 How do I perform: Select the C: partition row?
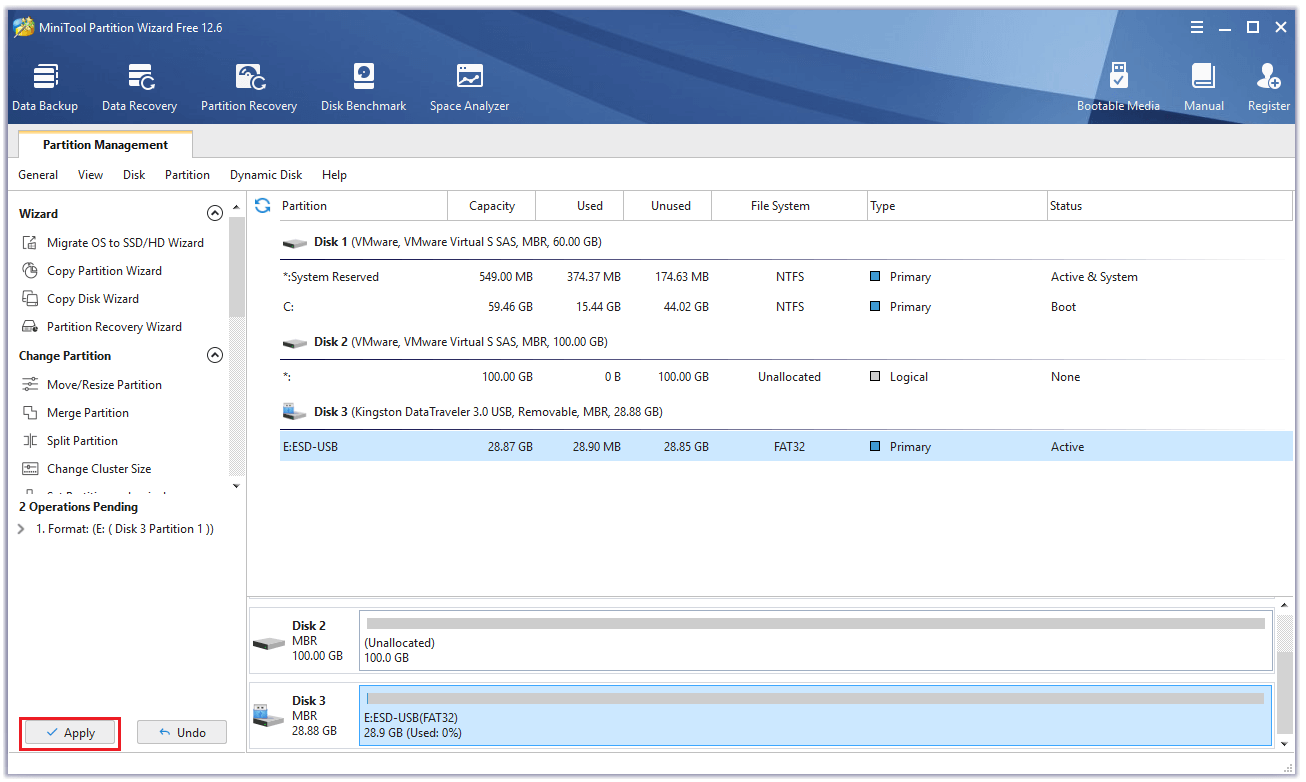[786, 307]
